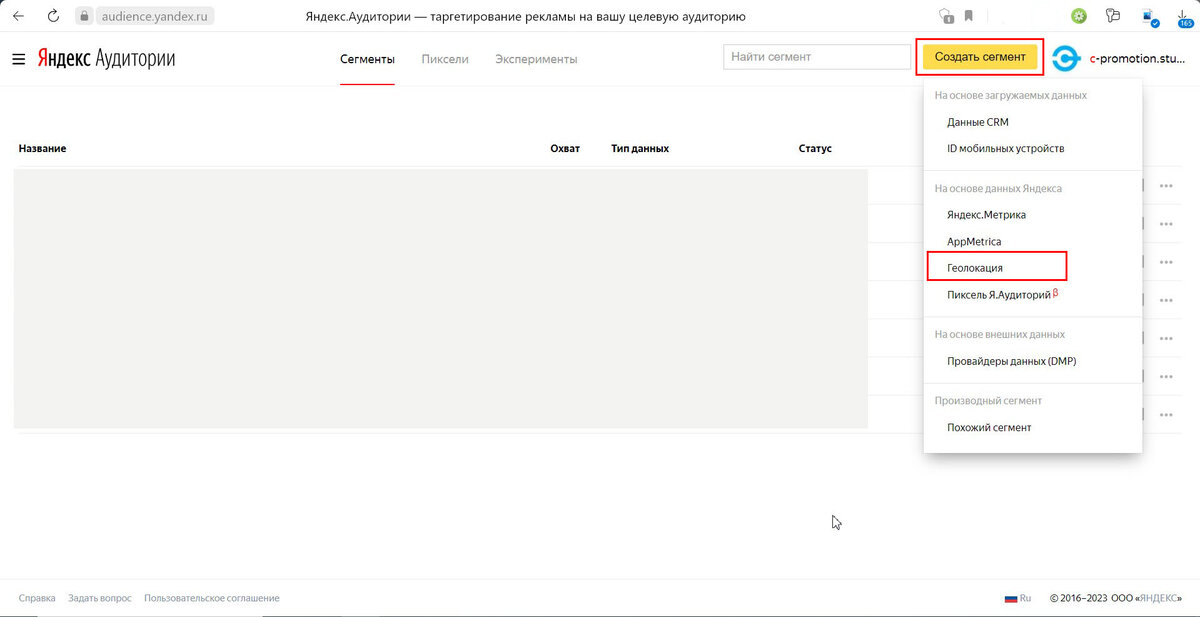Click the Охват column header
The width and height of the screenshot is (1200, 617).
coord(565,148)
